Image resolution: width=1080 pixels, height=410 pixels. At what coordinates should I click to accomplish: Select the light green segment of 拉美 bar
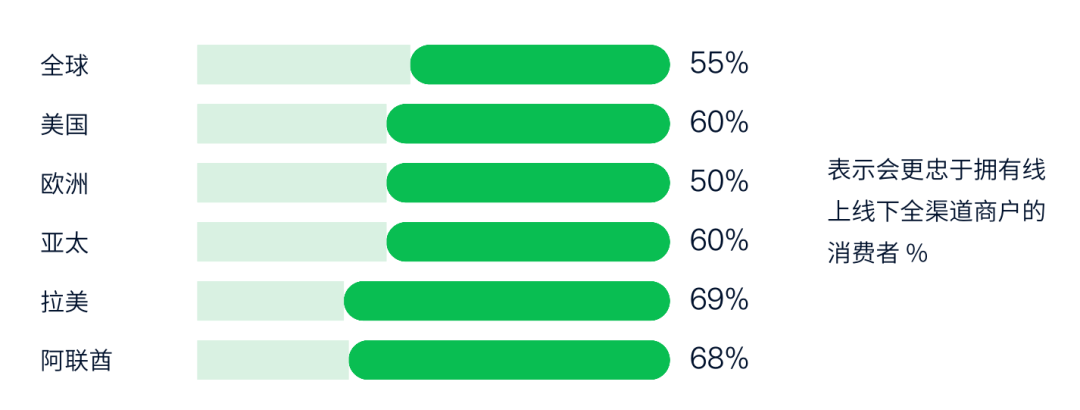(270, 301)
